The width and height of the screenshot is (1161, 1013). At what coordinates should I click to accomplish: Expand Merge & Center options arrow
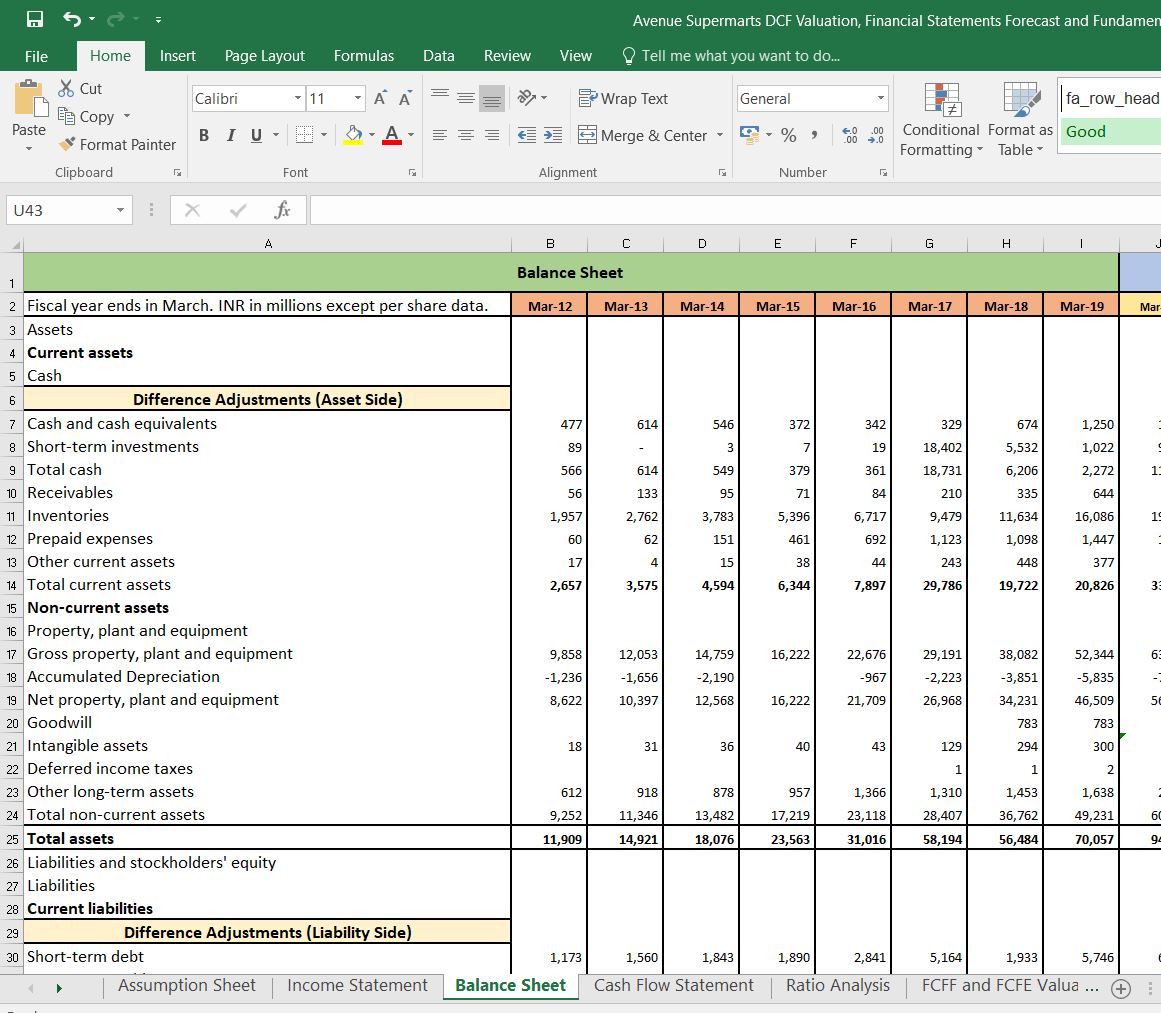pos(720,136)
